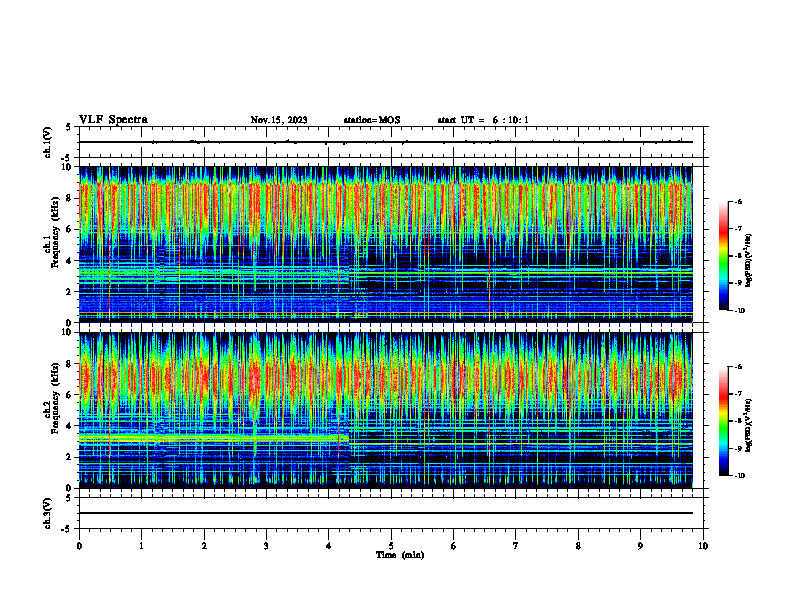Click the "-10" label on ch.1 colorbar

click(x=740, y=311)
